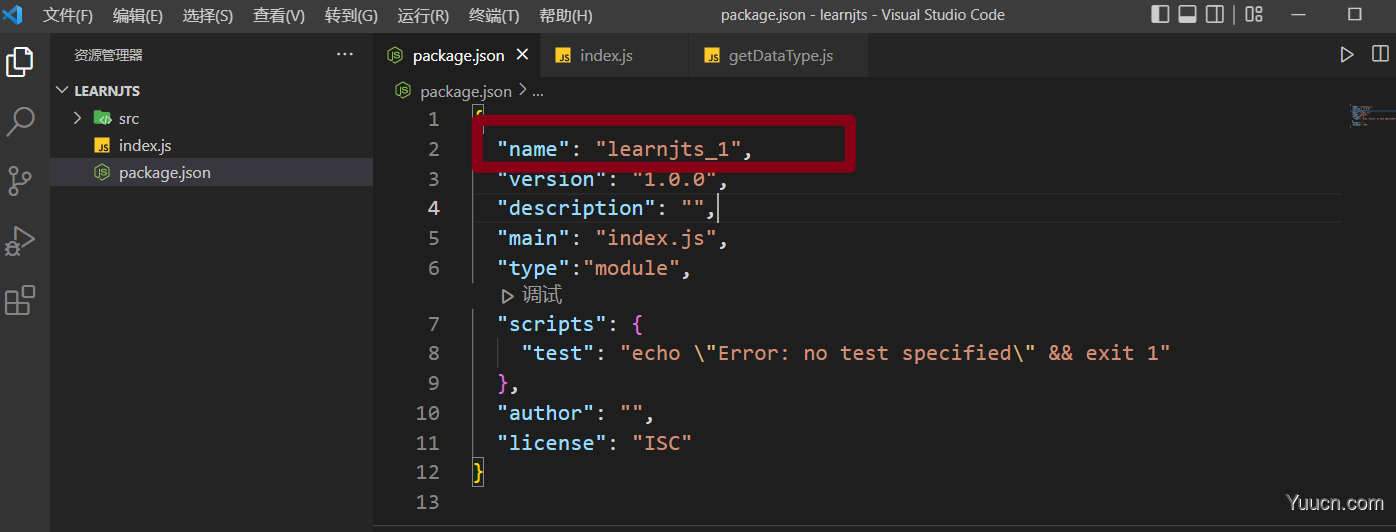The height and width of the screenshot is (532, 1396).
Task: Click line number 7 in the gutter
Action: (433, 324)
